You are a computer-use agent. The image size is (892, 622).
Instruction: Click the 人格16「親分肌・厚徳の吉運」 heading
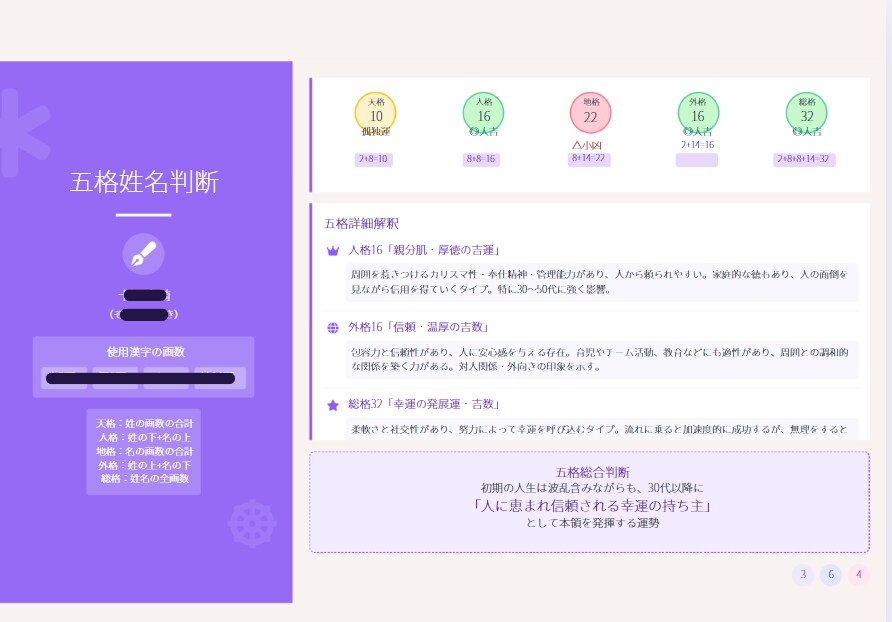tap(424, 250)
